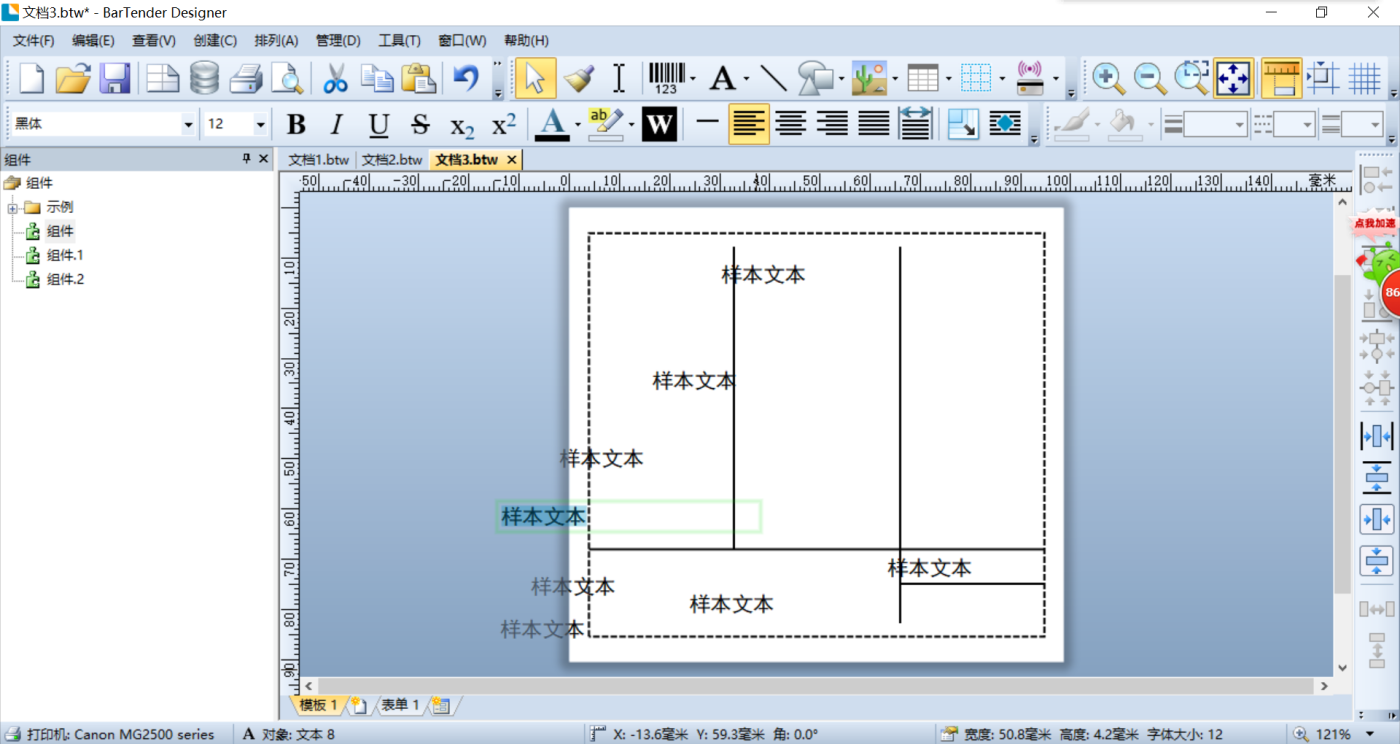Select the picture tool with cactus icon
1400x744 pixels.
(x=869, y=78)
